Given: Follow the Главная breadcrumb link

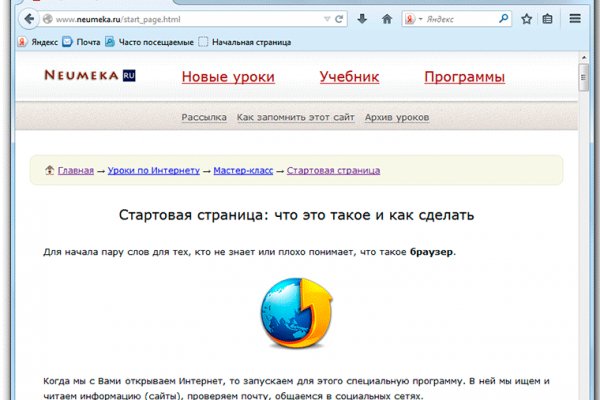Looking at the screenshot, I should coord(75,171).
